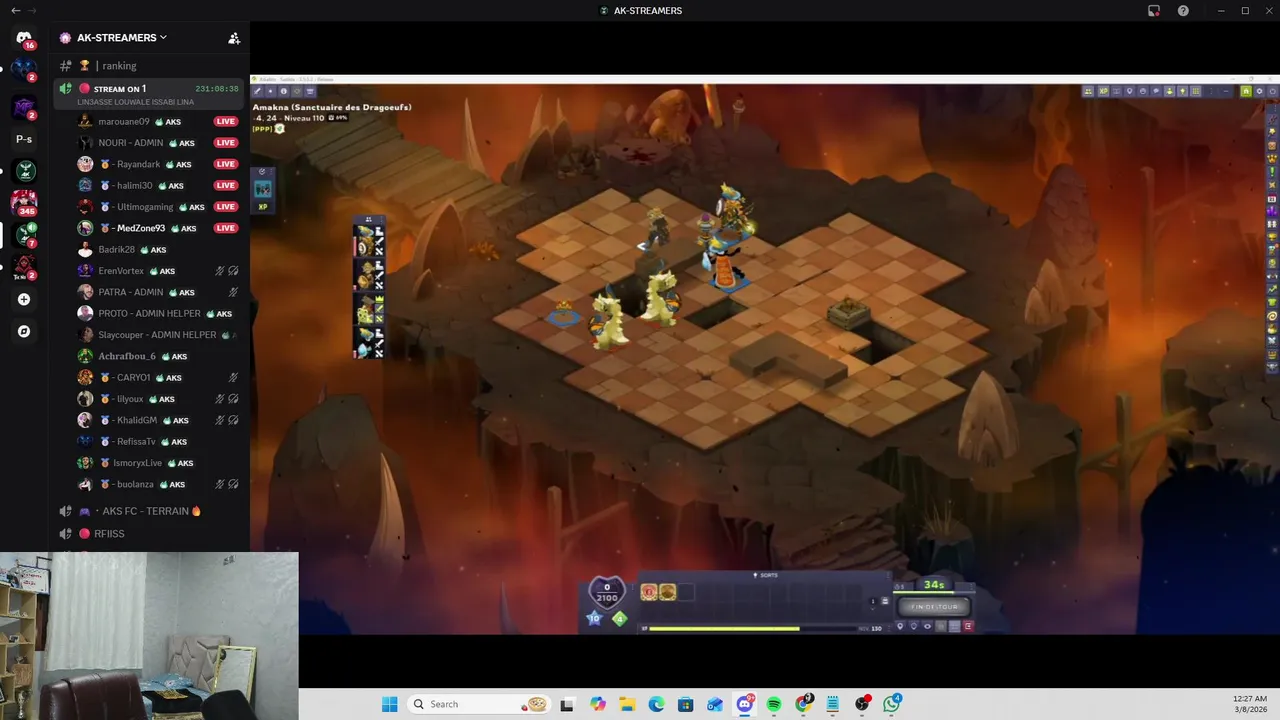
Task: Click the action points star 10
Action: pyautogui.click(x=594, y=619)
